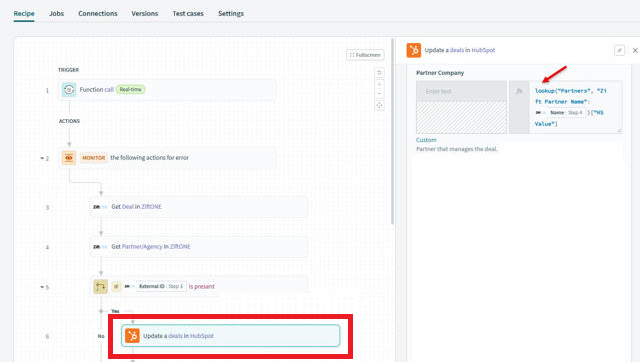Click 'the following actions for error' text
640x362 pixels.
149,158
